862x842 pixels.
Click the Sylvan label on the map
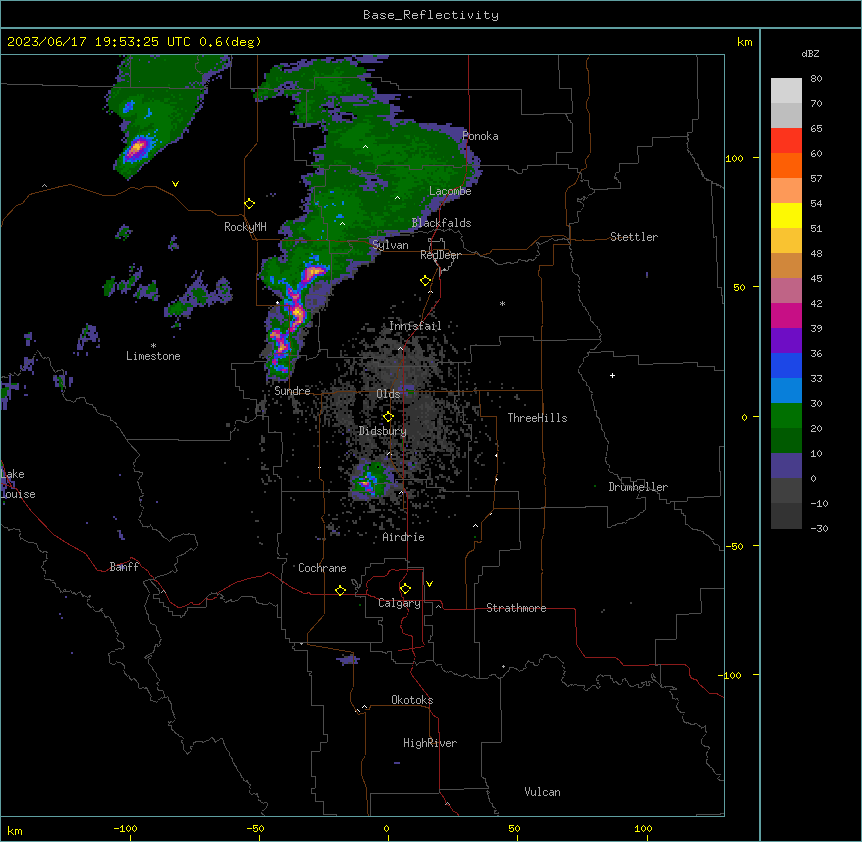coord(390,245)
